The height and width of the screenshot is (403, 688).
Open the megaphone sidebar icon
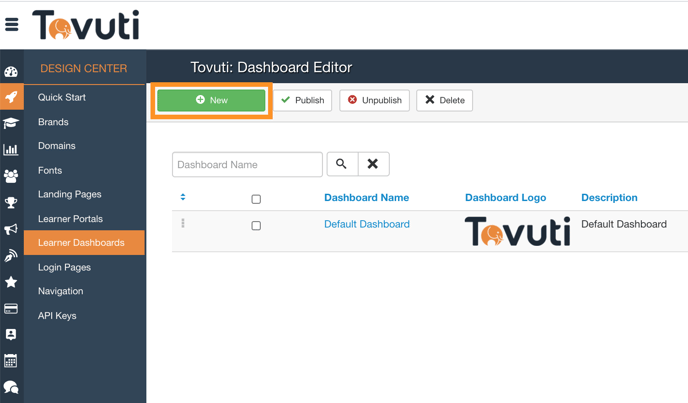click(11, 229)
